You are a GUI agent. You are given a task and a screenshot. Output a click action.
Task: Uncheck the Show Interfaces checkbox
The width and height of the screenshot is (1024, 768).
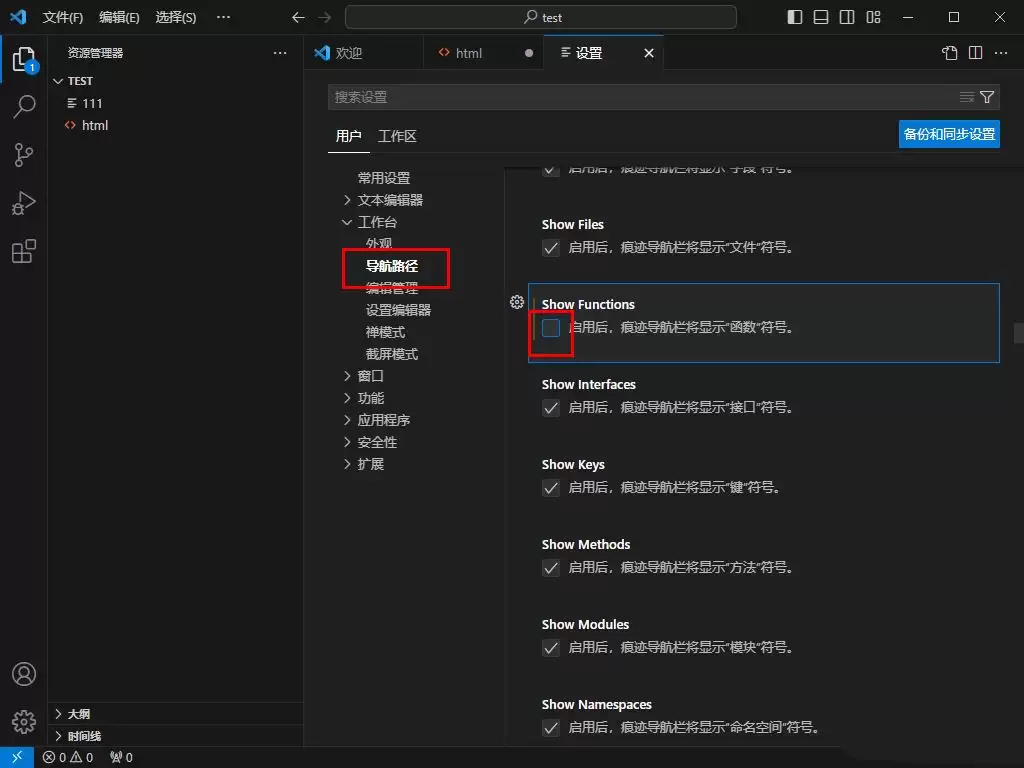551,407
